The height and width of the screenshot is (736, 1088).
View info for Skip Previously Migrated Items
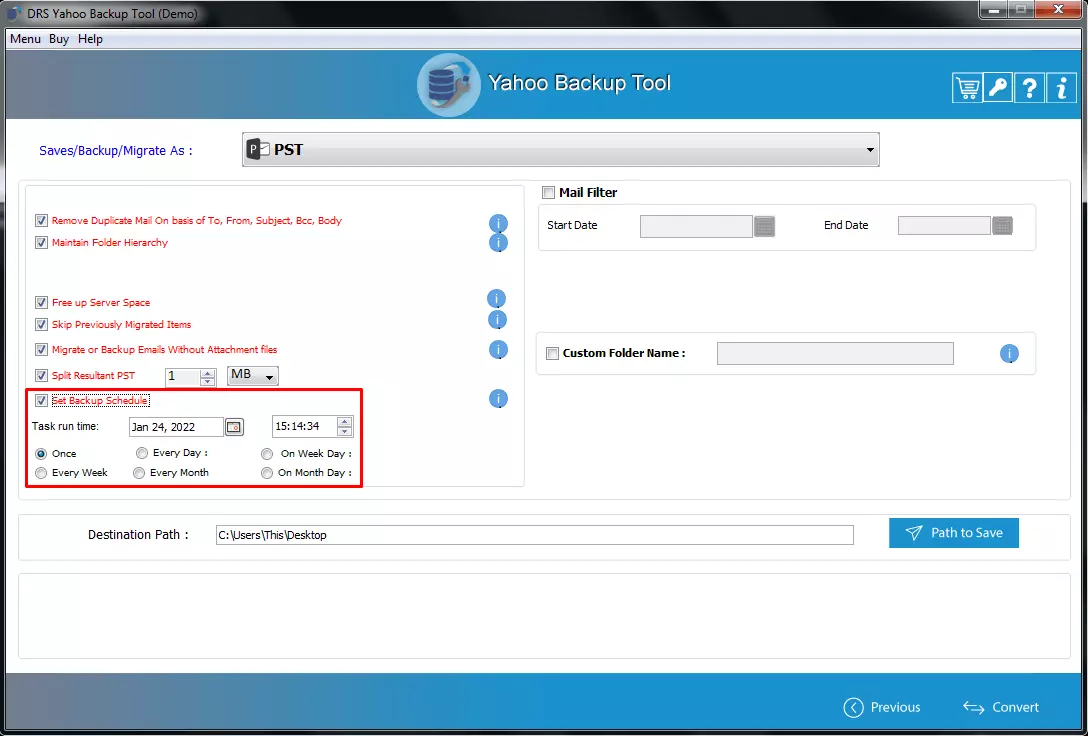(x=498, y=320)
